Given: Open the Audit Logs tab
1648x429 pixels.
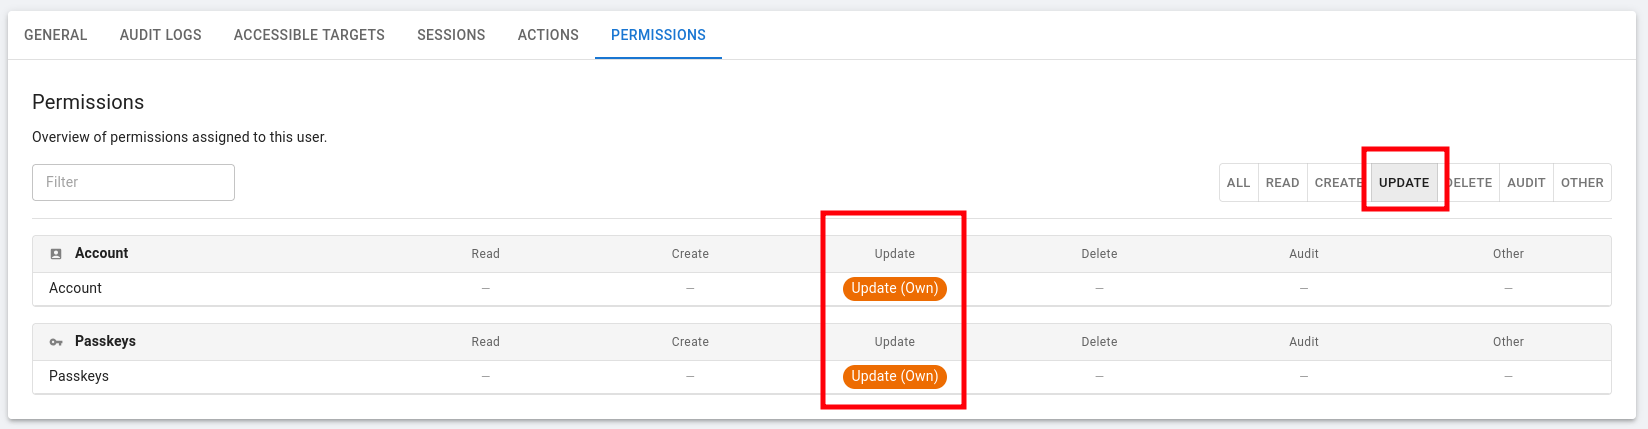Looking at the screenshot, I should [x=161, y=35].
